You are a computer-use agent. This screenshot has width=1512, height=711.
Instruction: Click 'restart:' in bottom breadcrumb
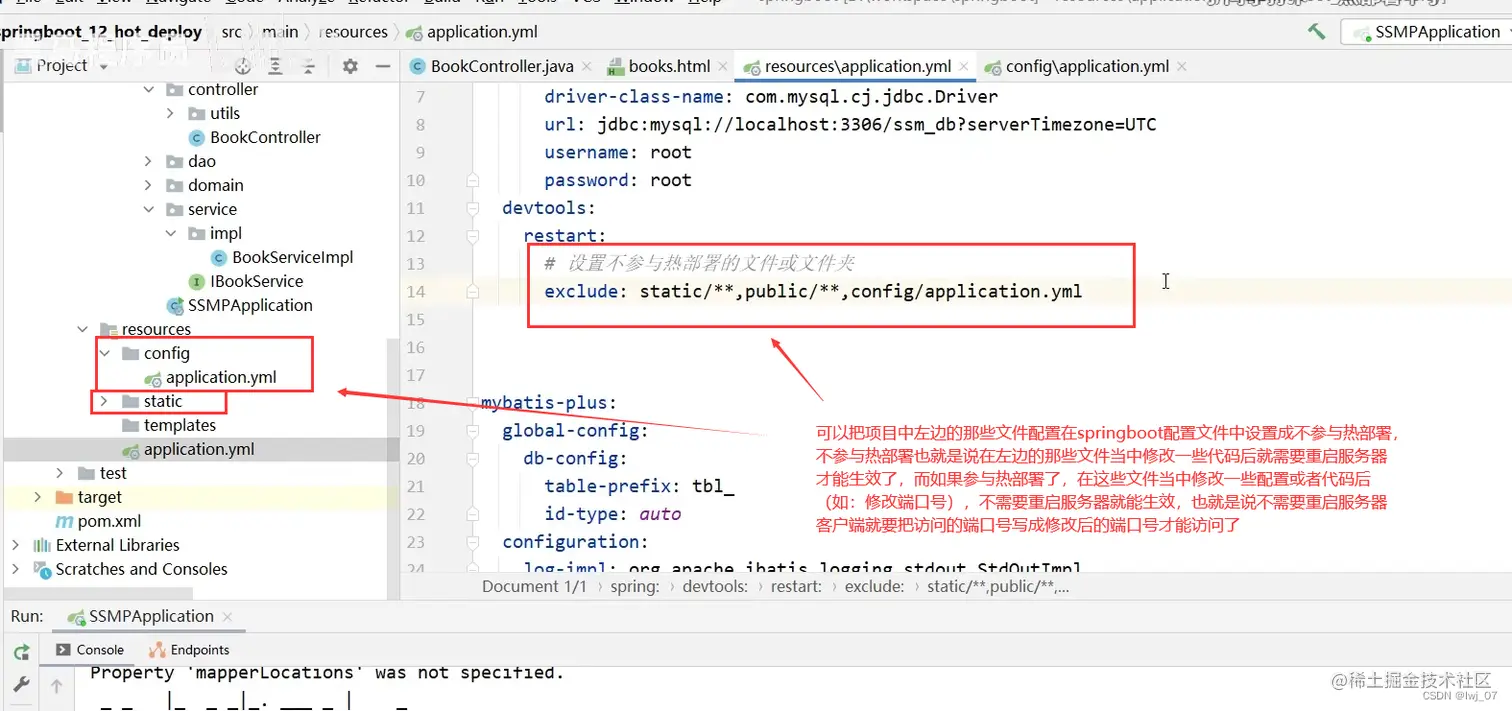(x=797, y=587)
